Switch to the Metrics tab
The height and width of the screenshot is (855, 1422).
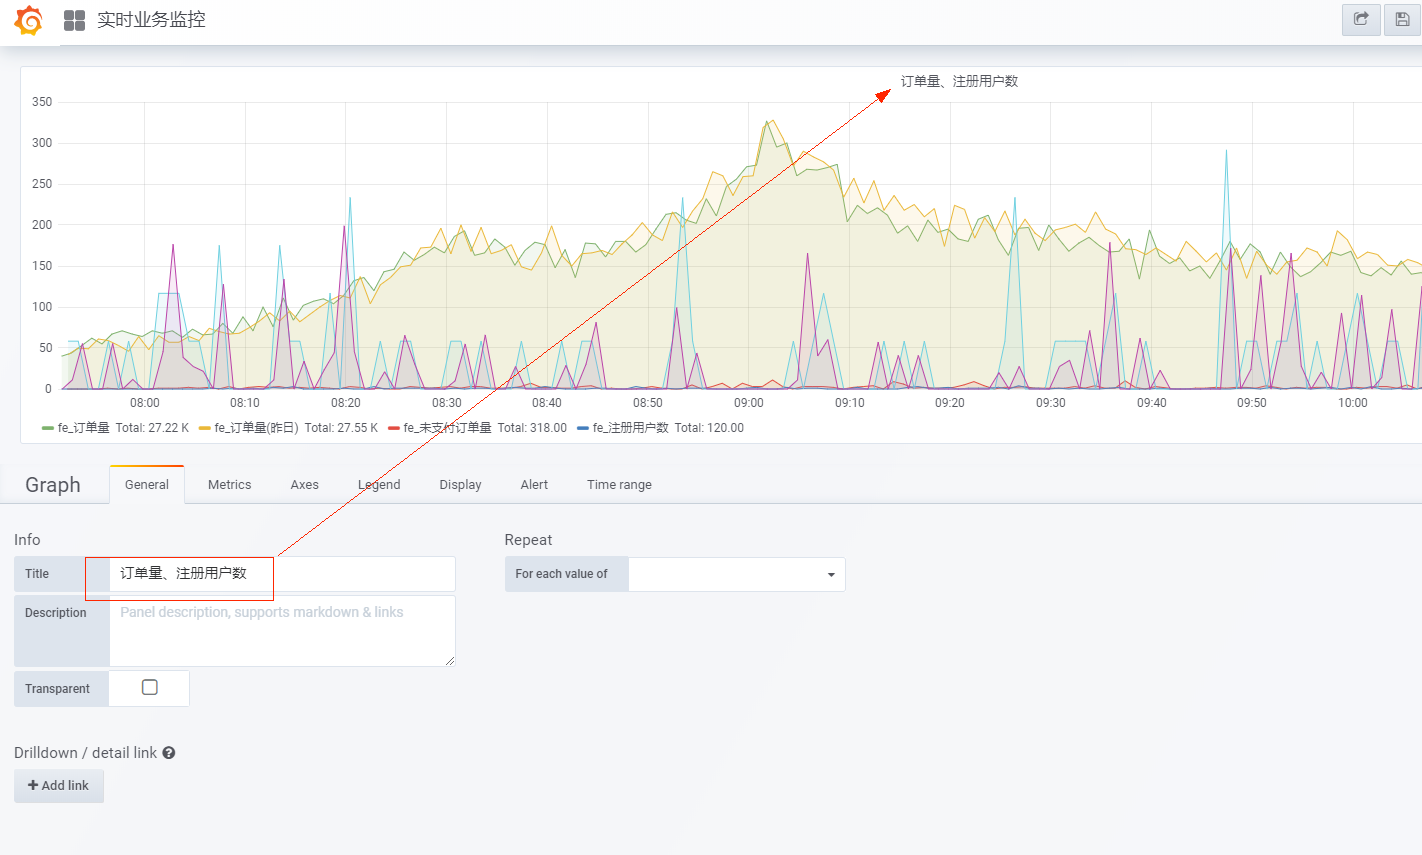(229, 485)
